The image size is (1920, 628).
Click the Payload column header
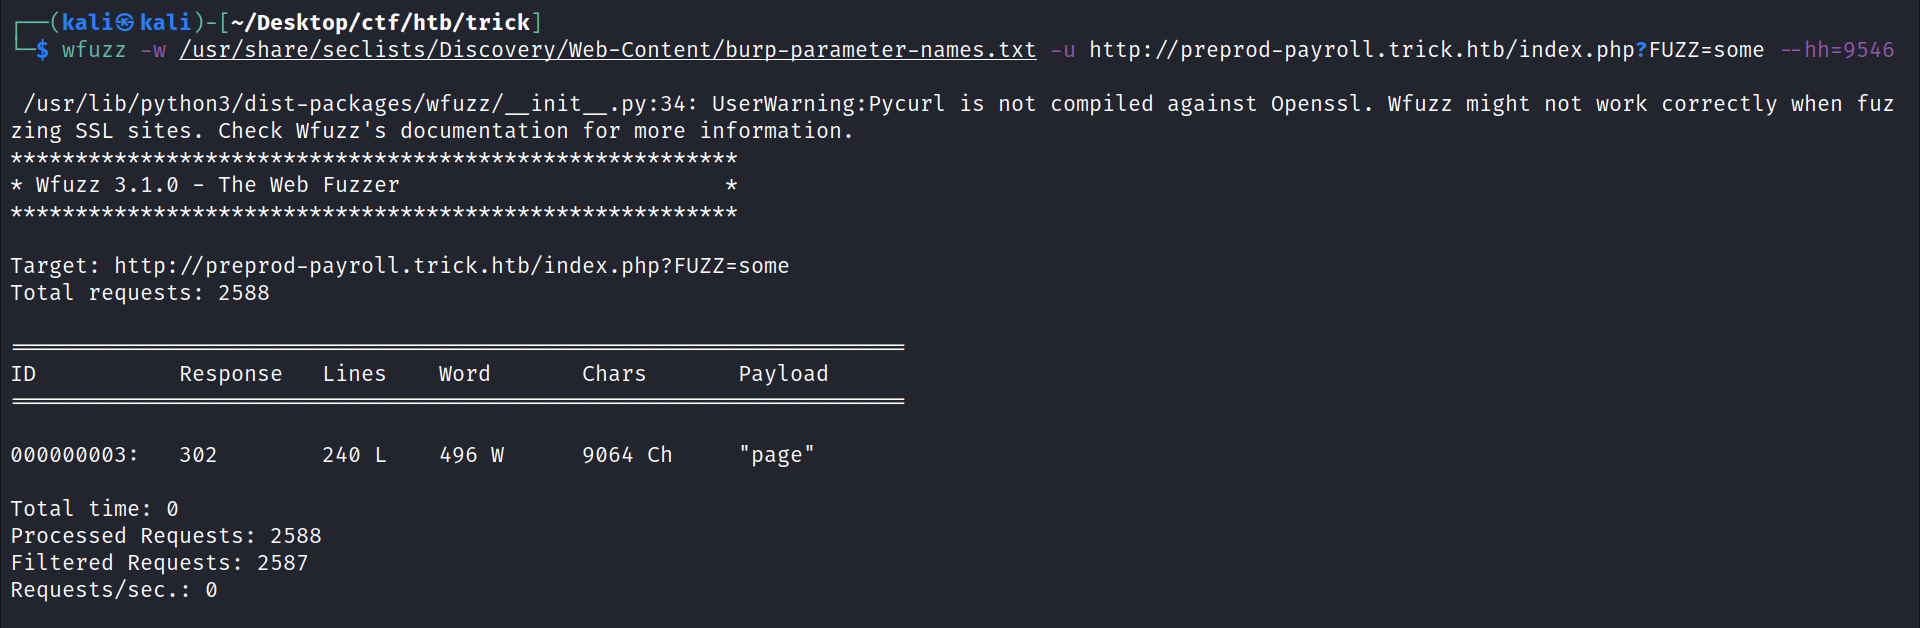click(783, 374)
